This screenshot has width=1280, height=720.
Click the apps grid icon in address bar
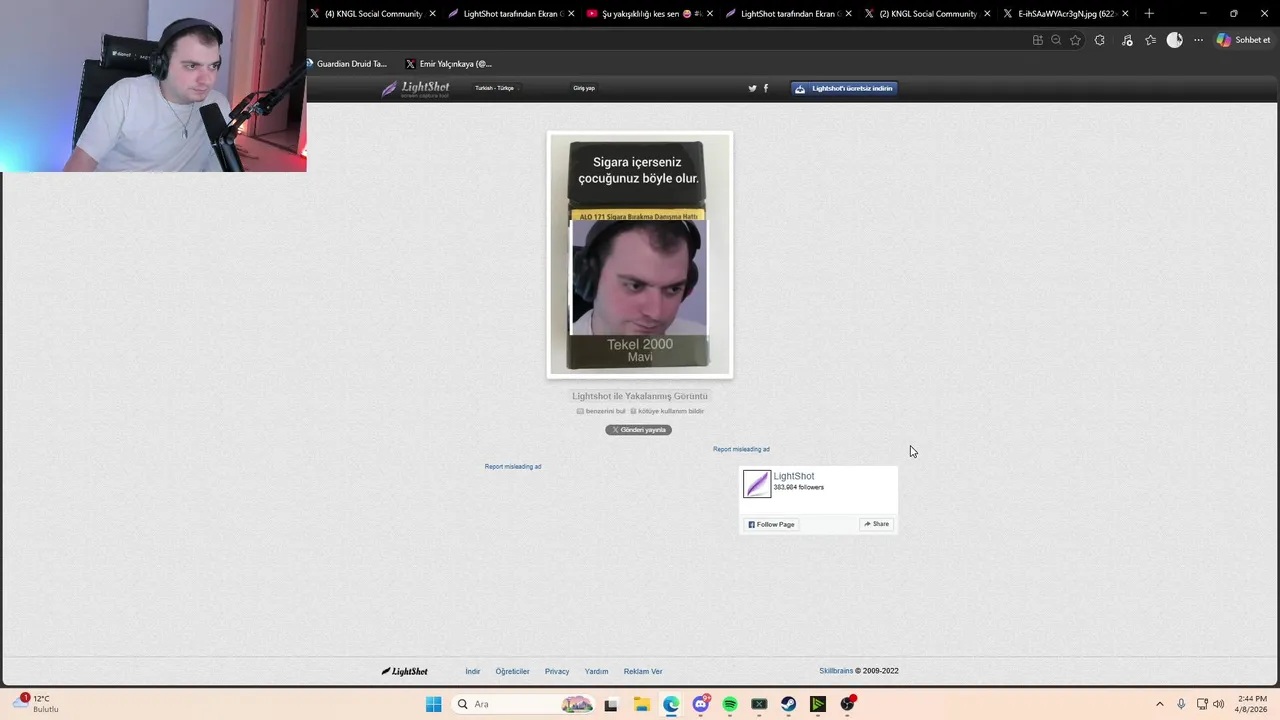1037,40
